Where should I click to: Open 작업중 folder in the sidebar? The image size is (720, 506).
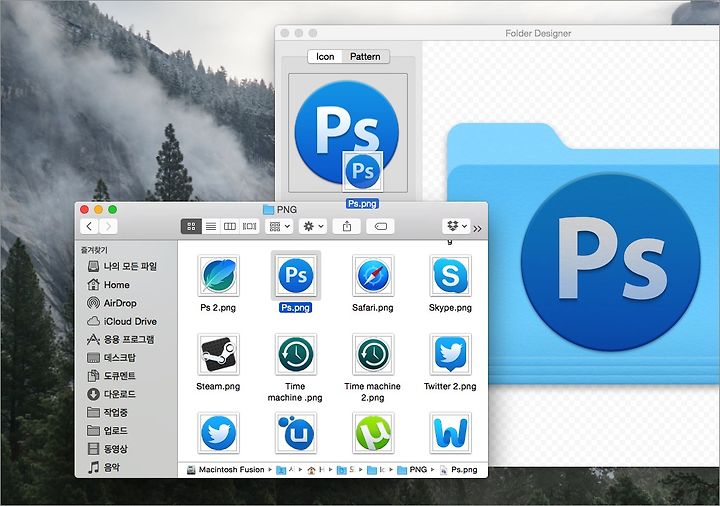coord(107,412)
